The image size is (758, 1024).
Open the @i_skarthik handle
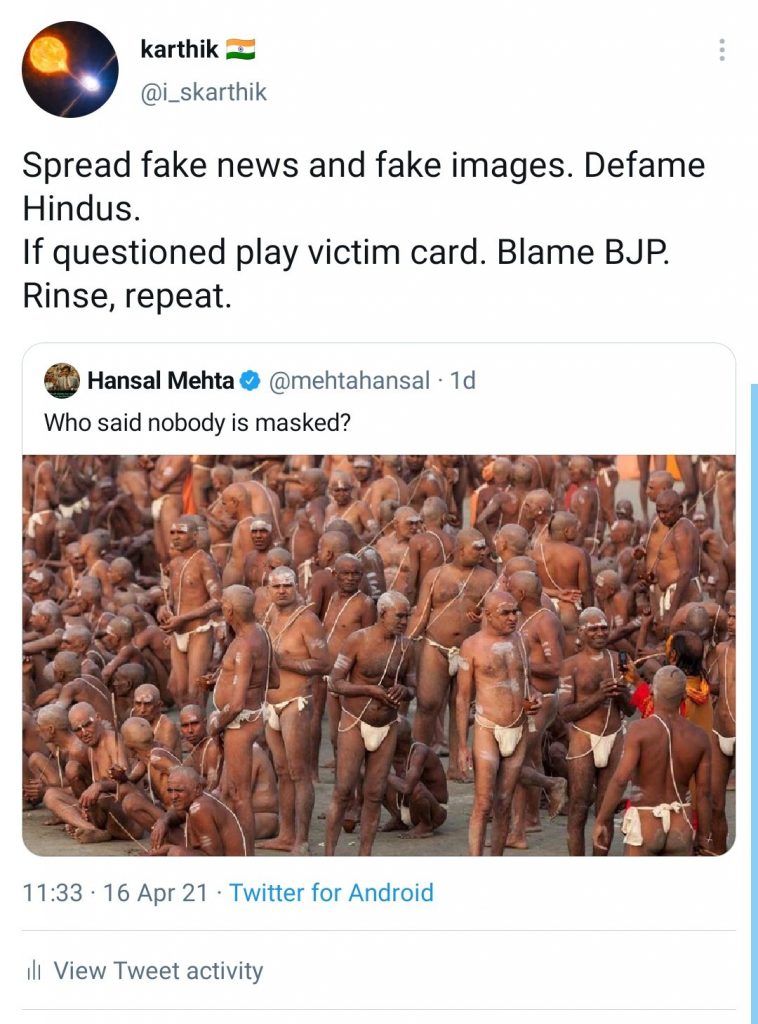(204, 93)
